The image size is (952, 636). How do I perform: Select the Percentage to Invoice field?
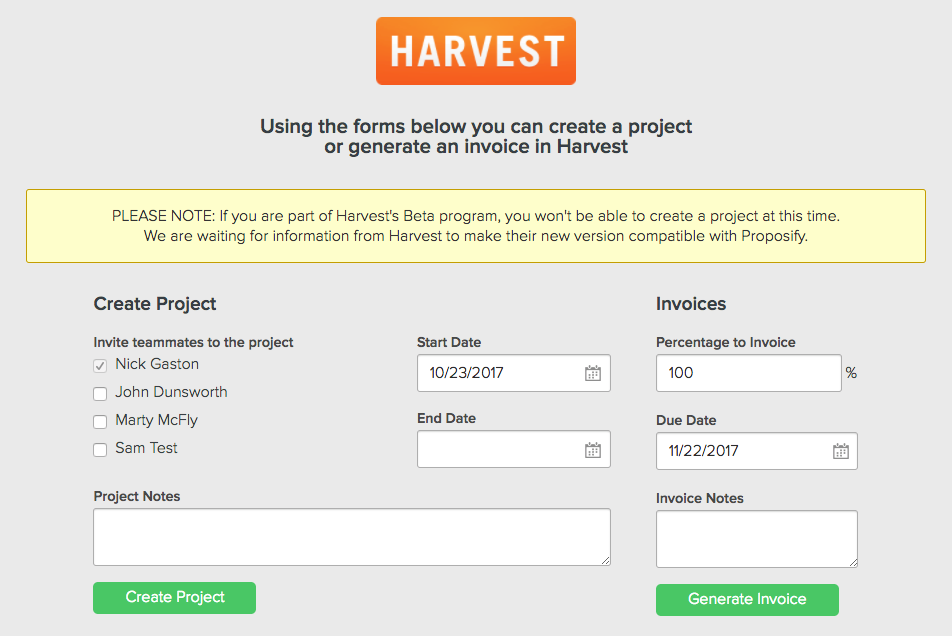(x=748, y=373)
